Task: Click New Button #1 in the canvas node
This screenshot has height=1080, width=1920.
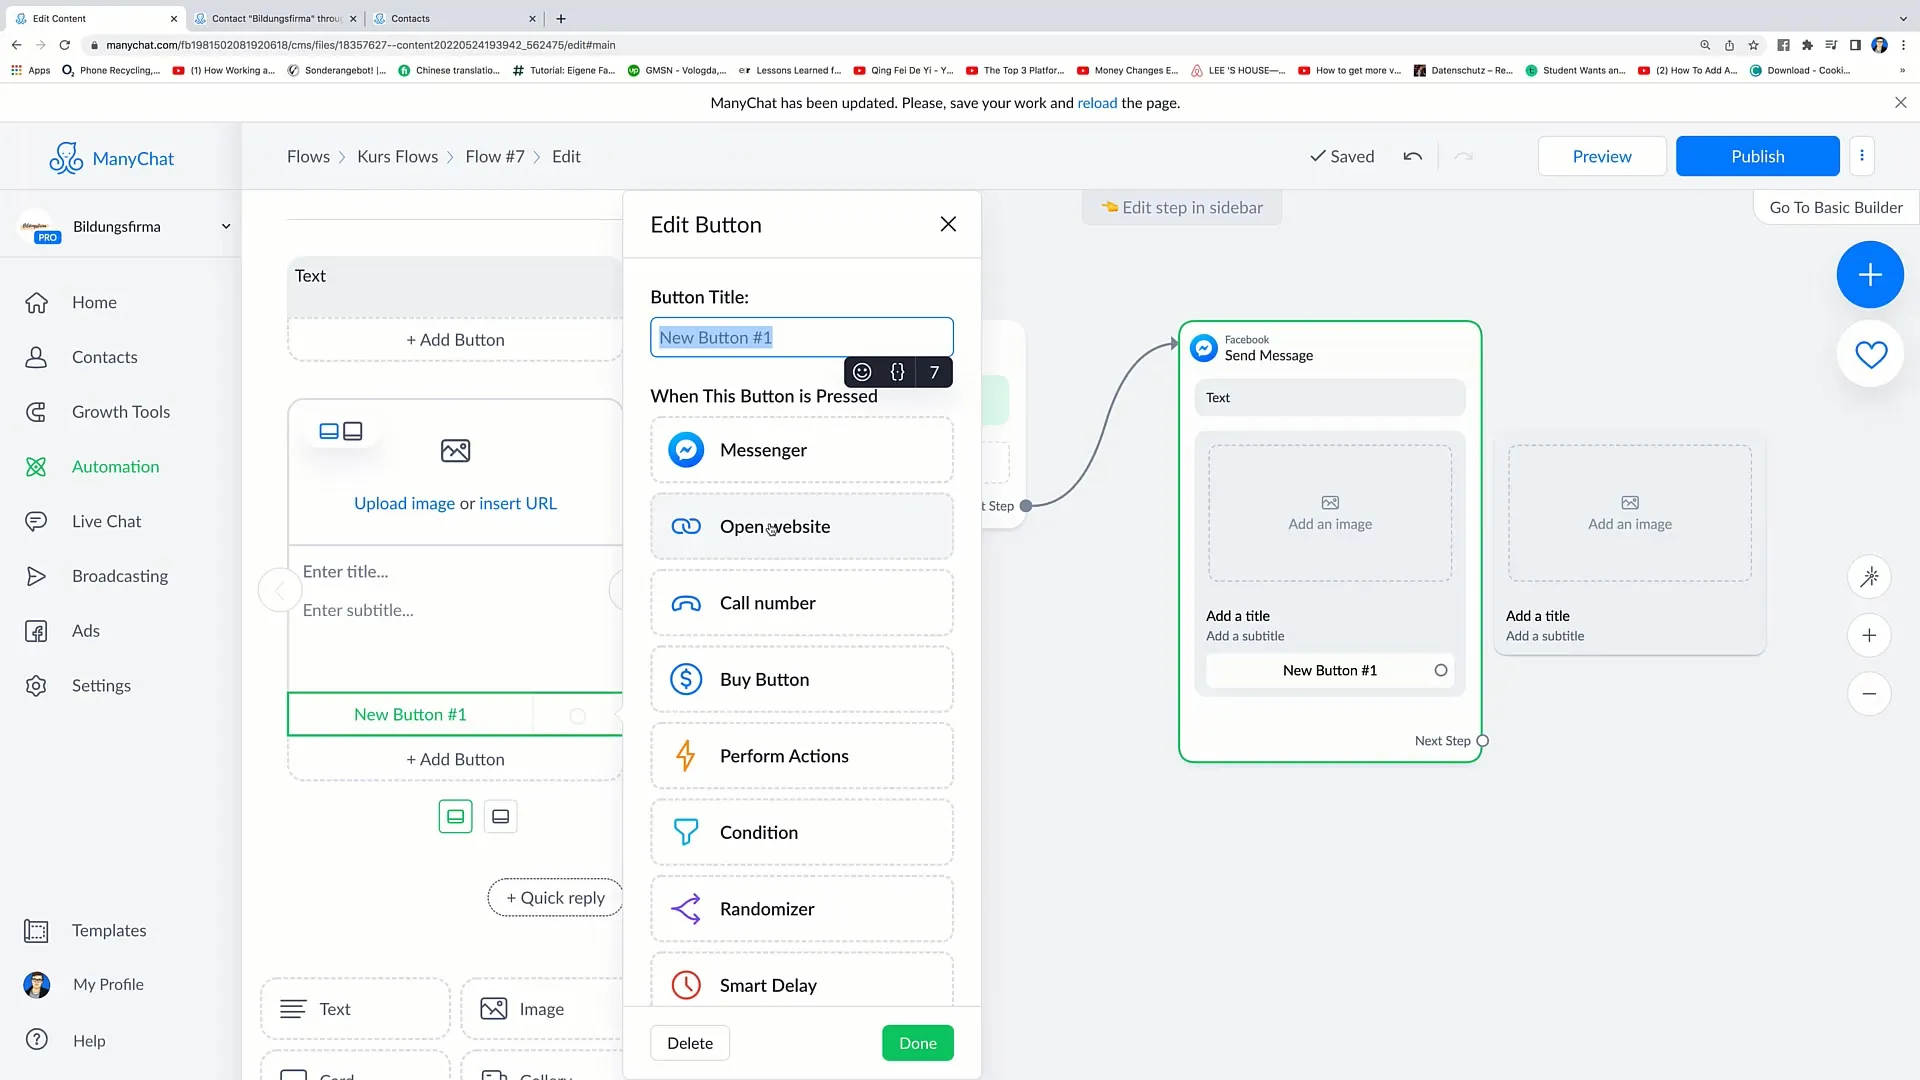Action: click(1329, 671)
